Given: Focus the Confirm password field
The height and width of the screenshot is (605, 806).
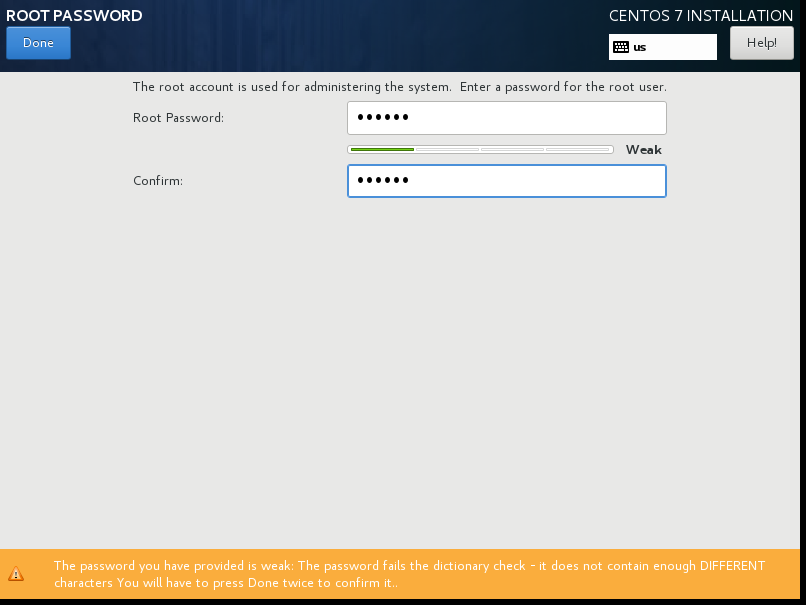Looking at the screenshot, I should (x=507, y=181).
